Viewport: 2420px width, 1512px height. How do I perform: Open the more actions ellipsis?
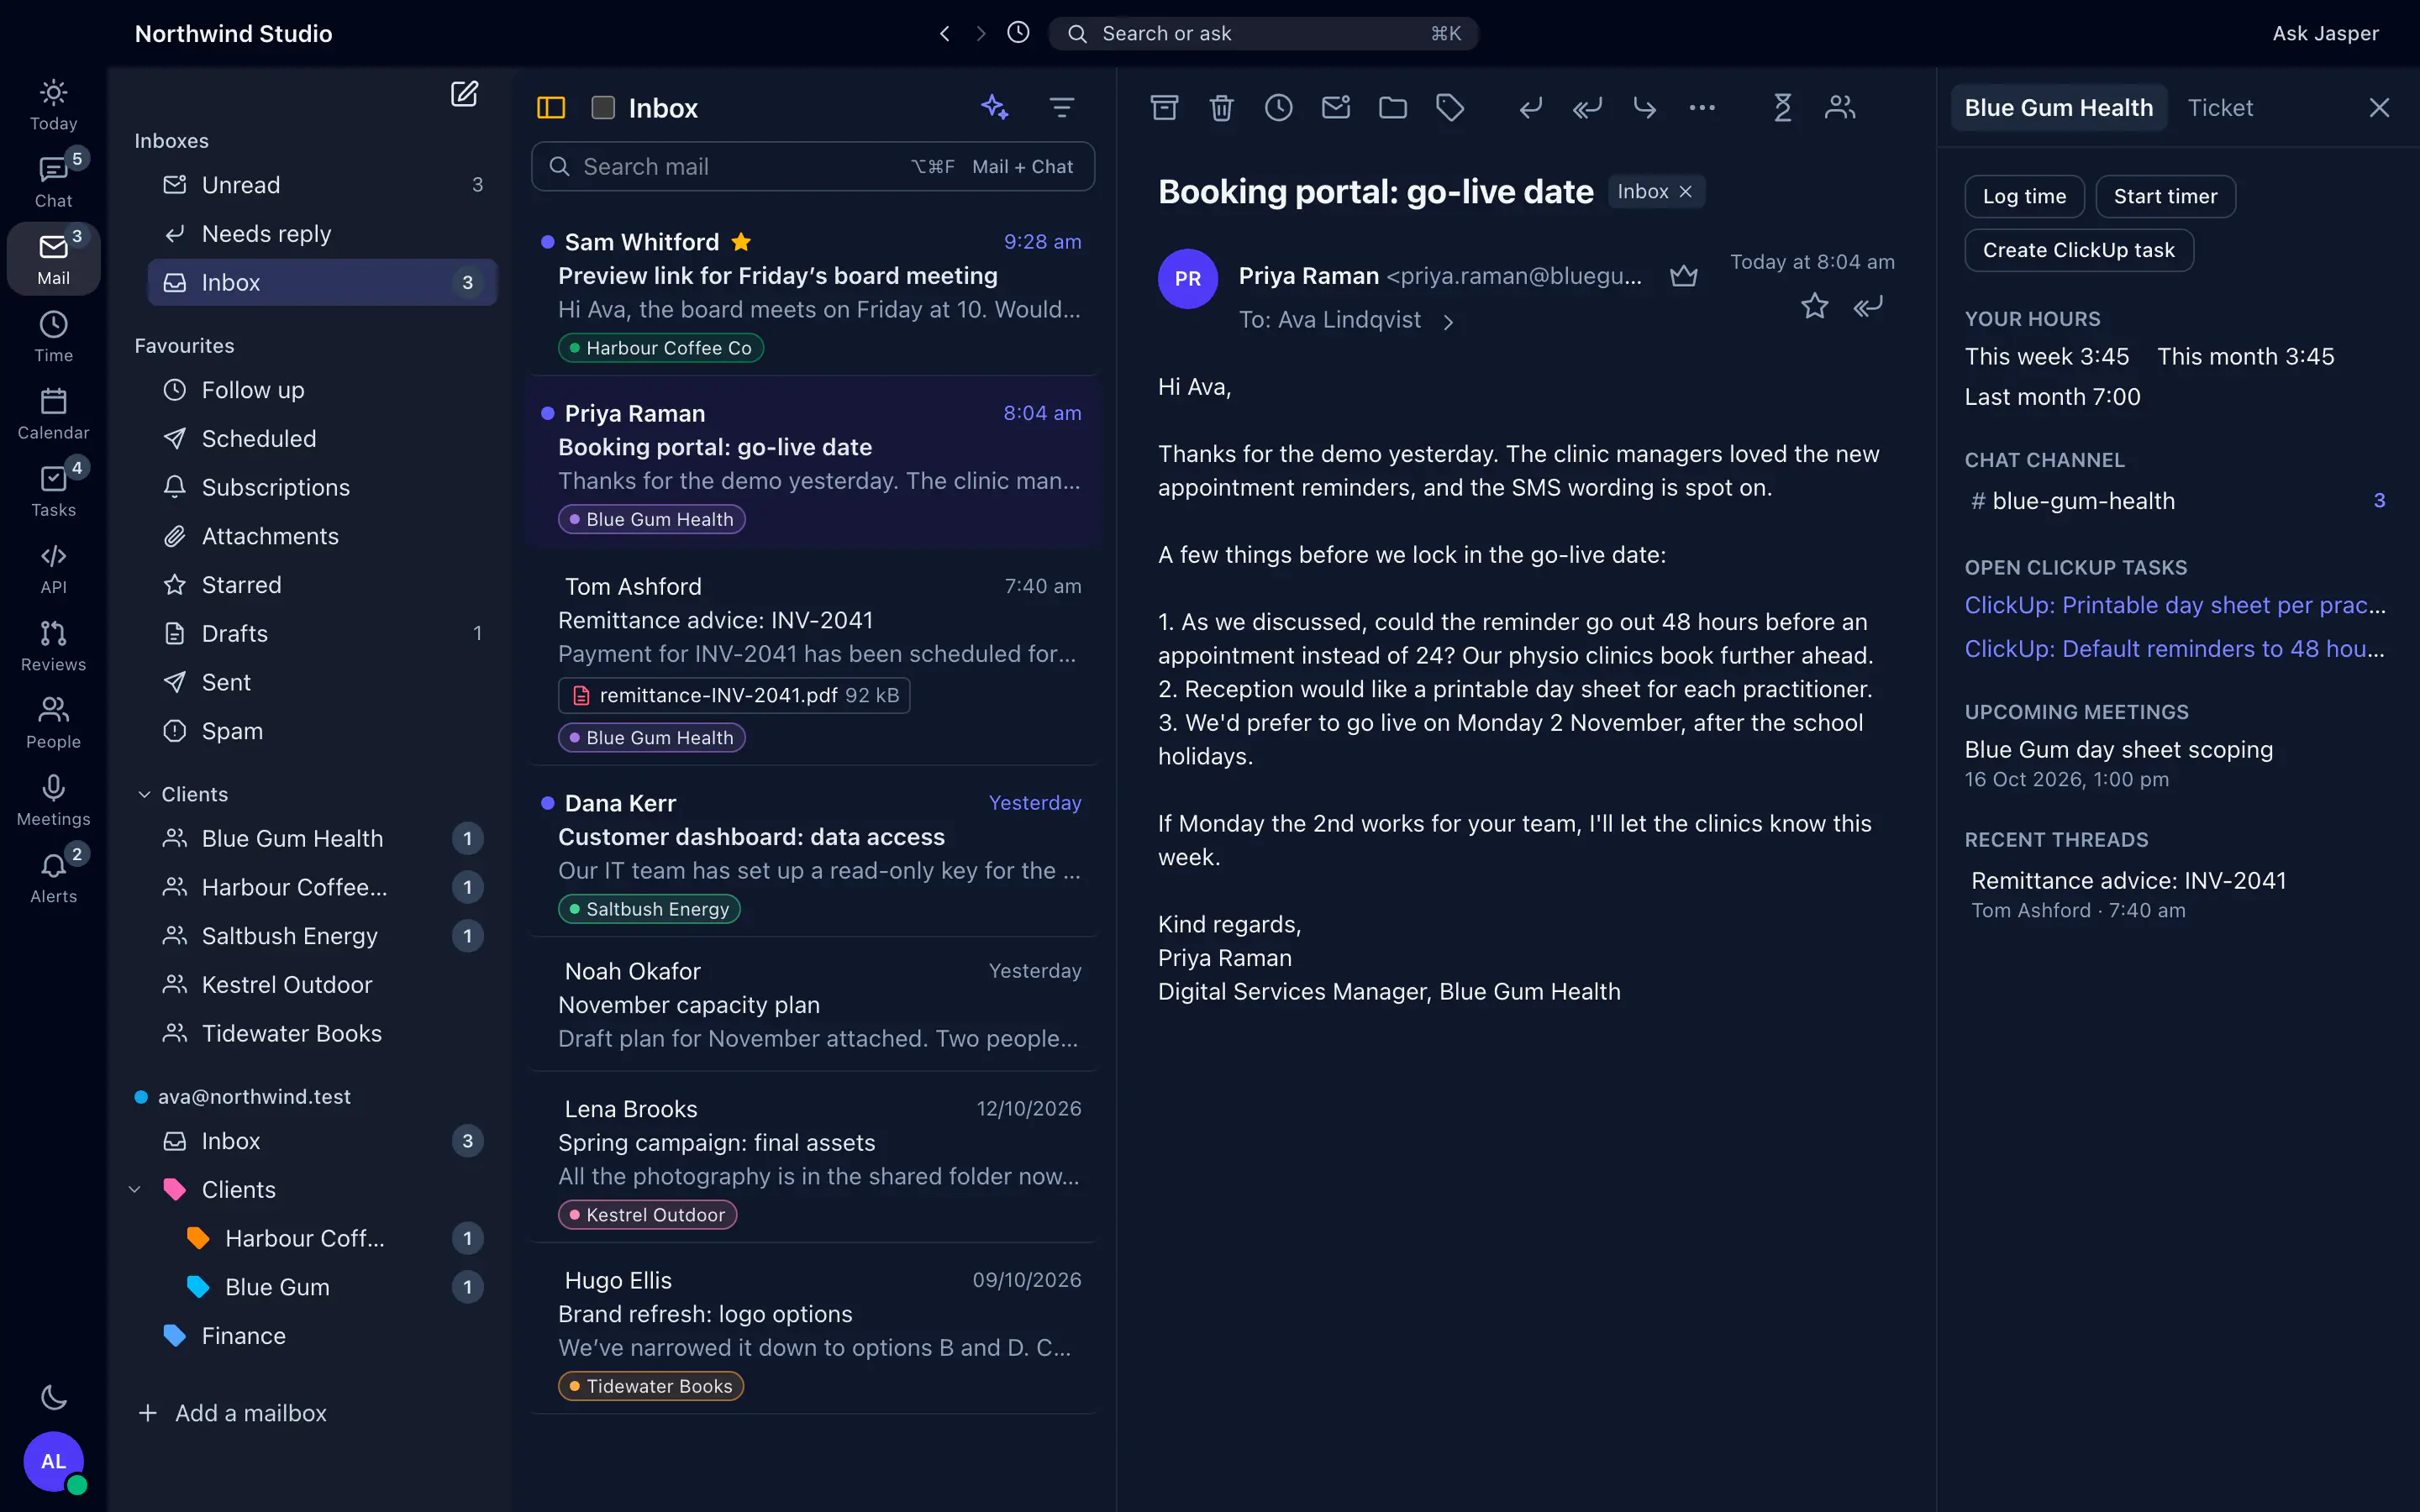[x=1701, y=107]
